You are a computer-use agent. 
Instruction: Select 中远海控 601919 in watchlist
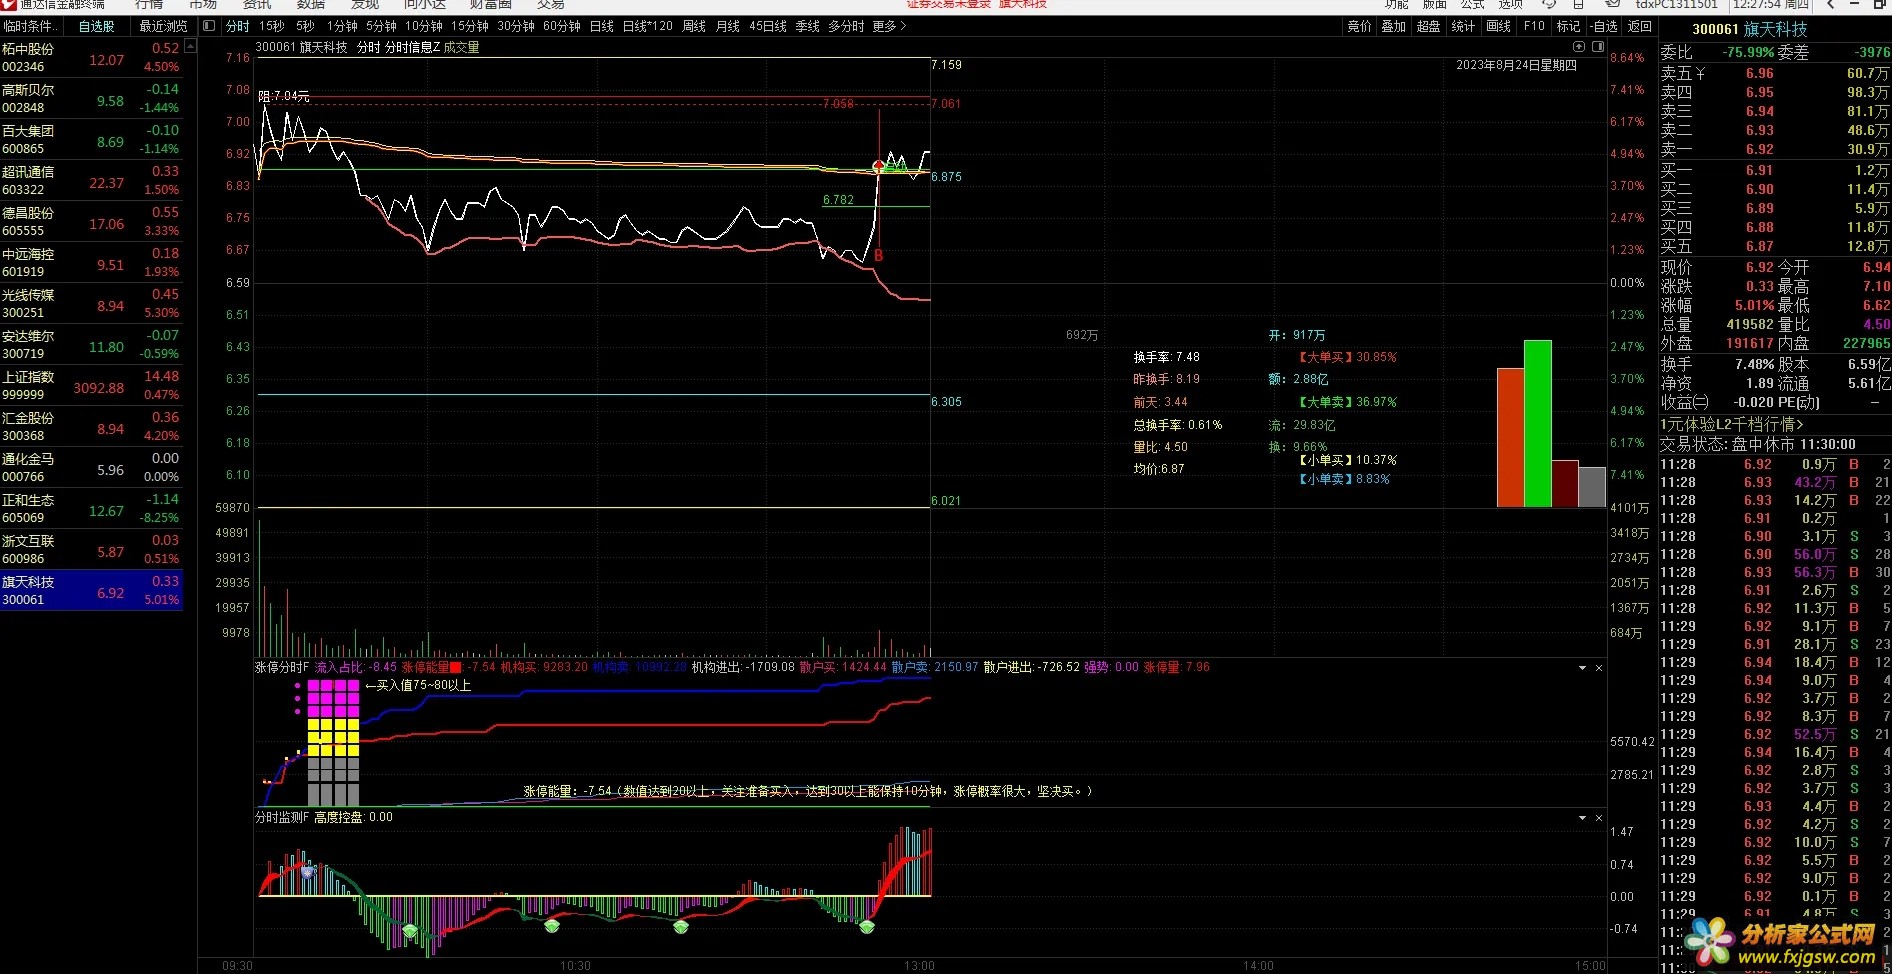pyautogui.click(x=92, y=263)
